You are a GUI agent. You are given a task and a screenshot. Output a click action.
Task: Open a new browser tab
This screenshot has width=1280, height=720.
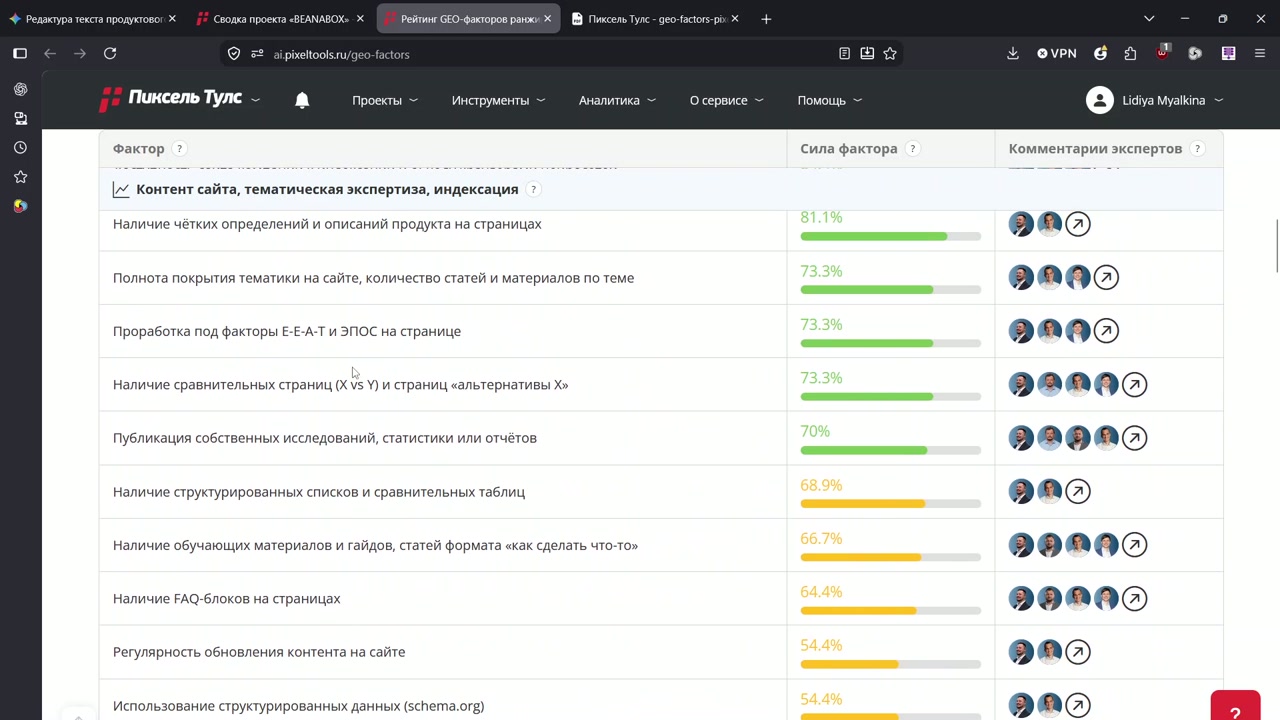tap(766, 19)
